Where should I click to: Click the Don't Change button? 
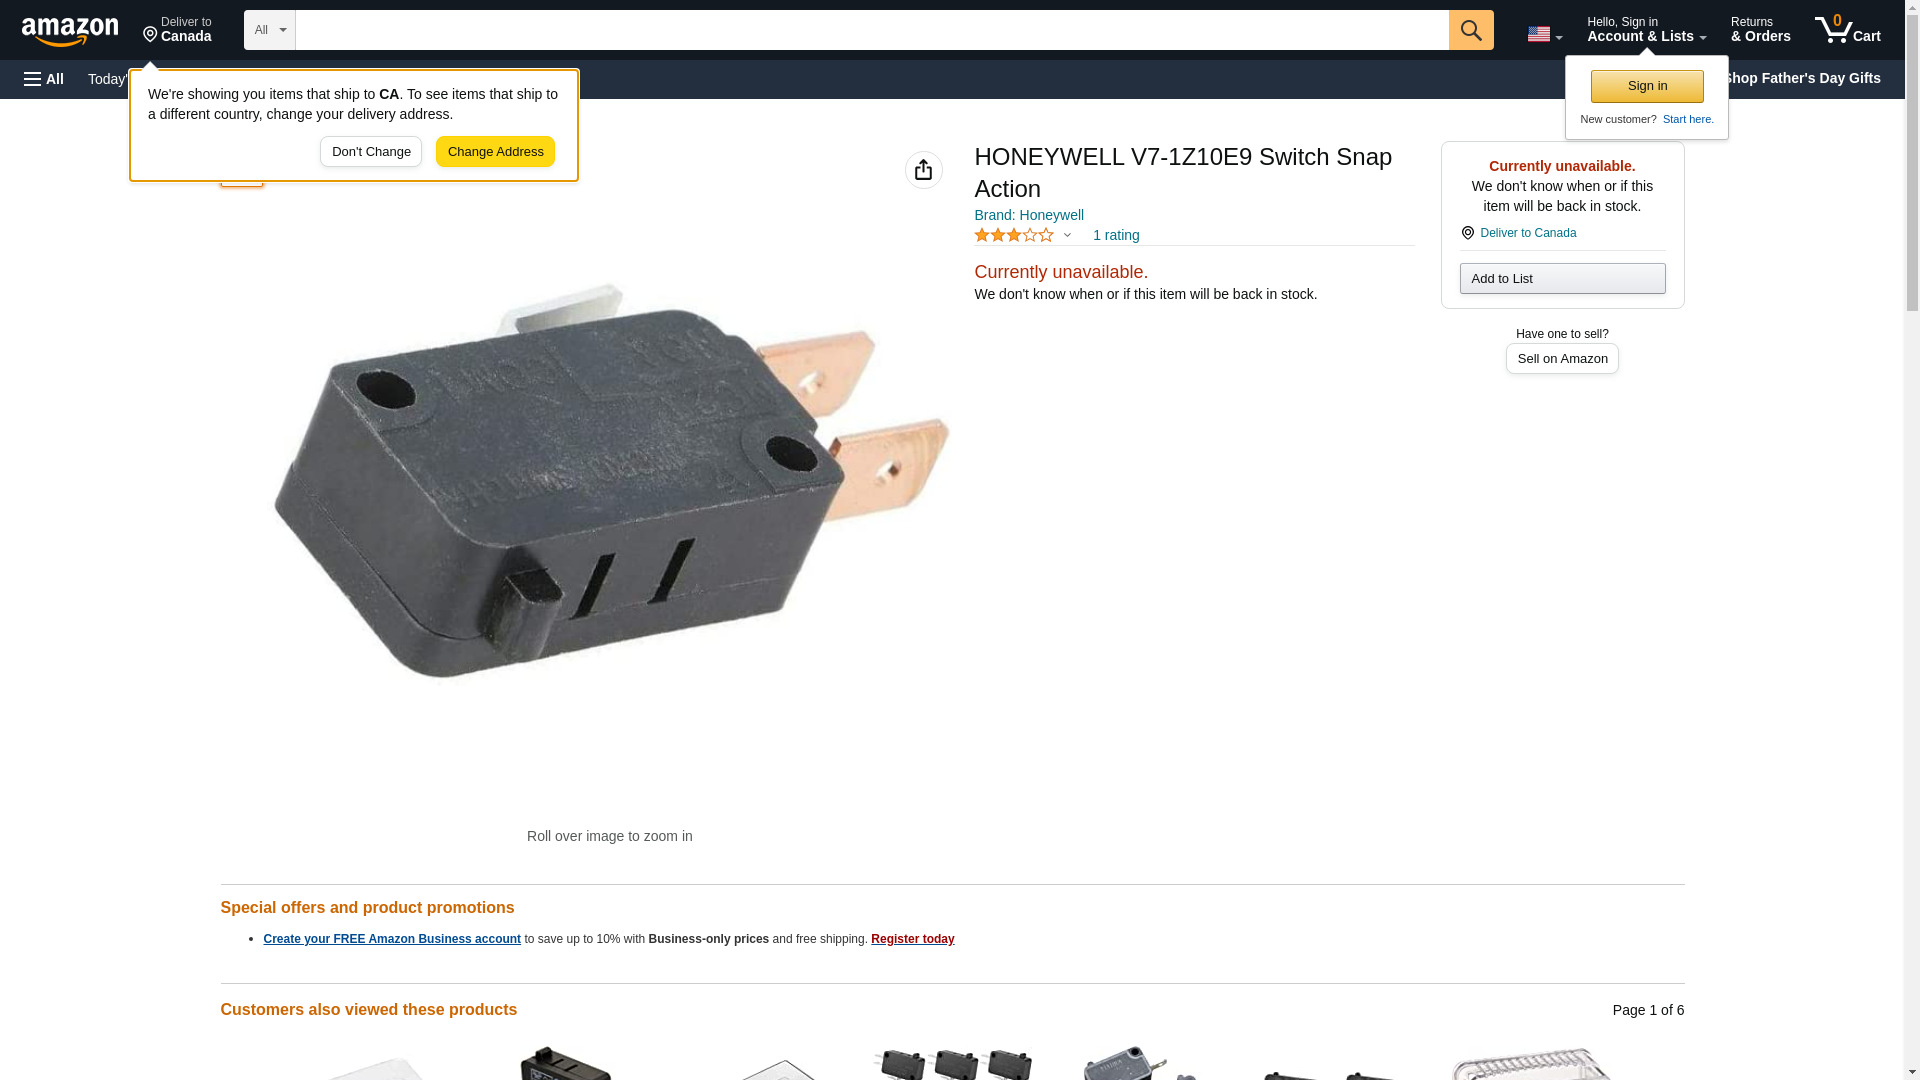[x=371, y=152]
